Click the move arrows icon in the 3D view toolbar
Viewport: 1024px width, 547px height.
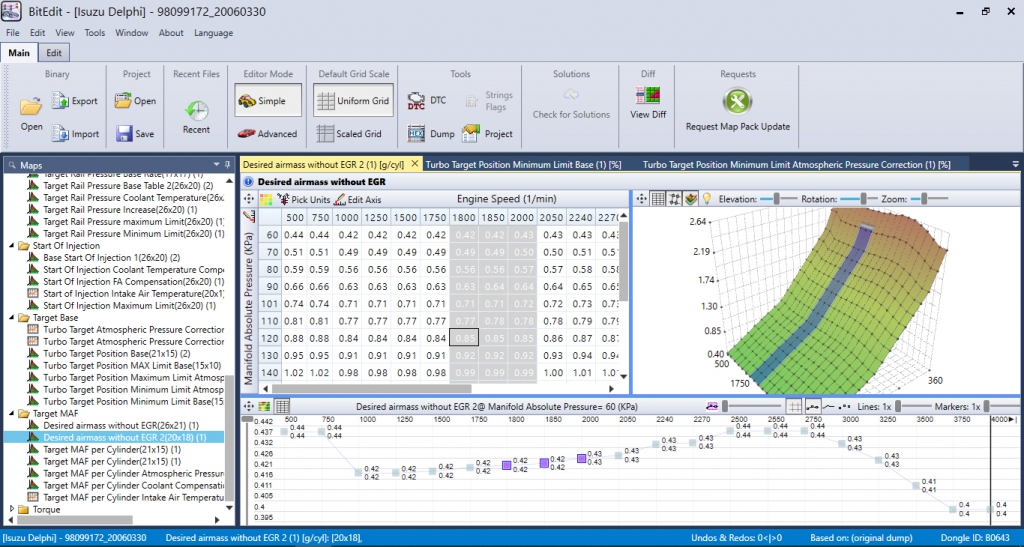coord(641,198)
